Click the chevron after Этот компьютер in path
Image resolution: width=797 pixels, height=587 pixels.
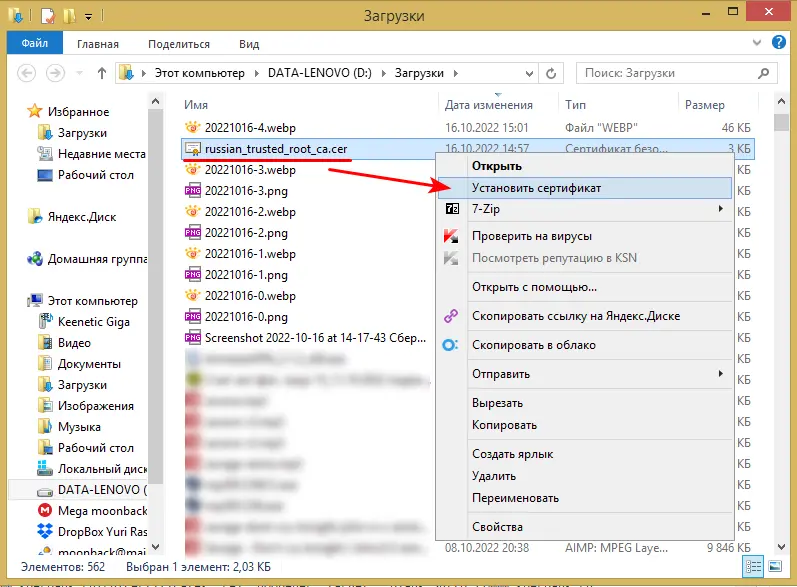pyautogui.click(x=257, y=73)
